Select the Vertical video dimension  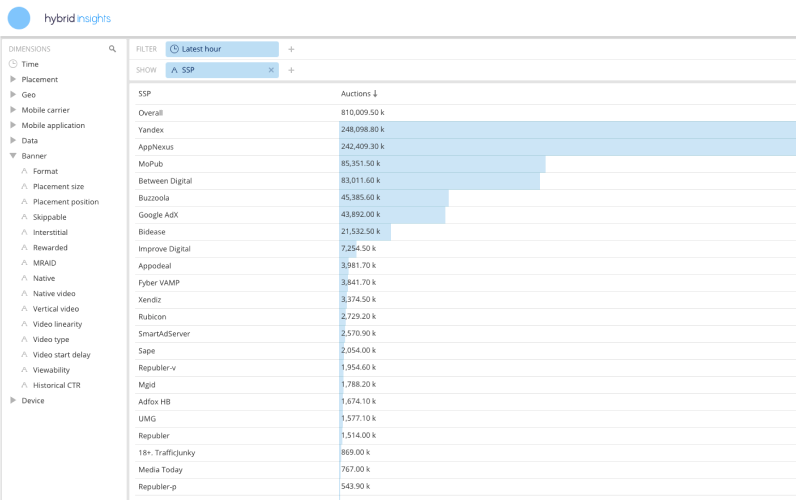coord(56,309)
